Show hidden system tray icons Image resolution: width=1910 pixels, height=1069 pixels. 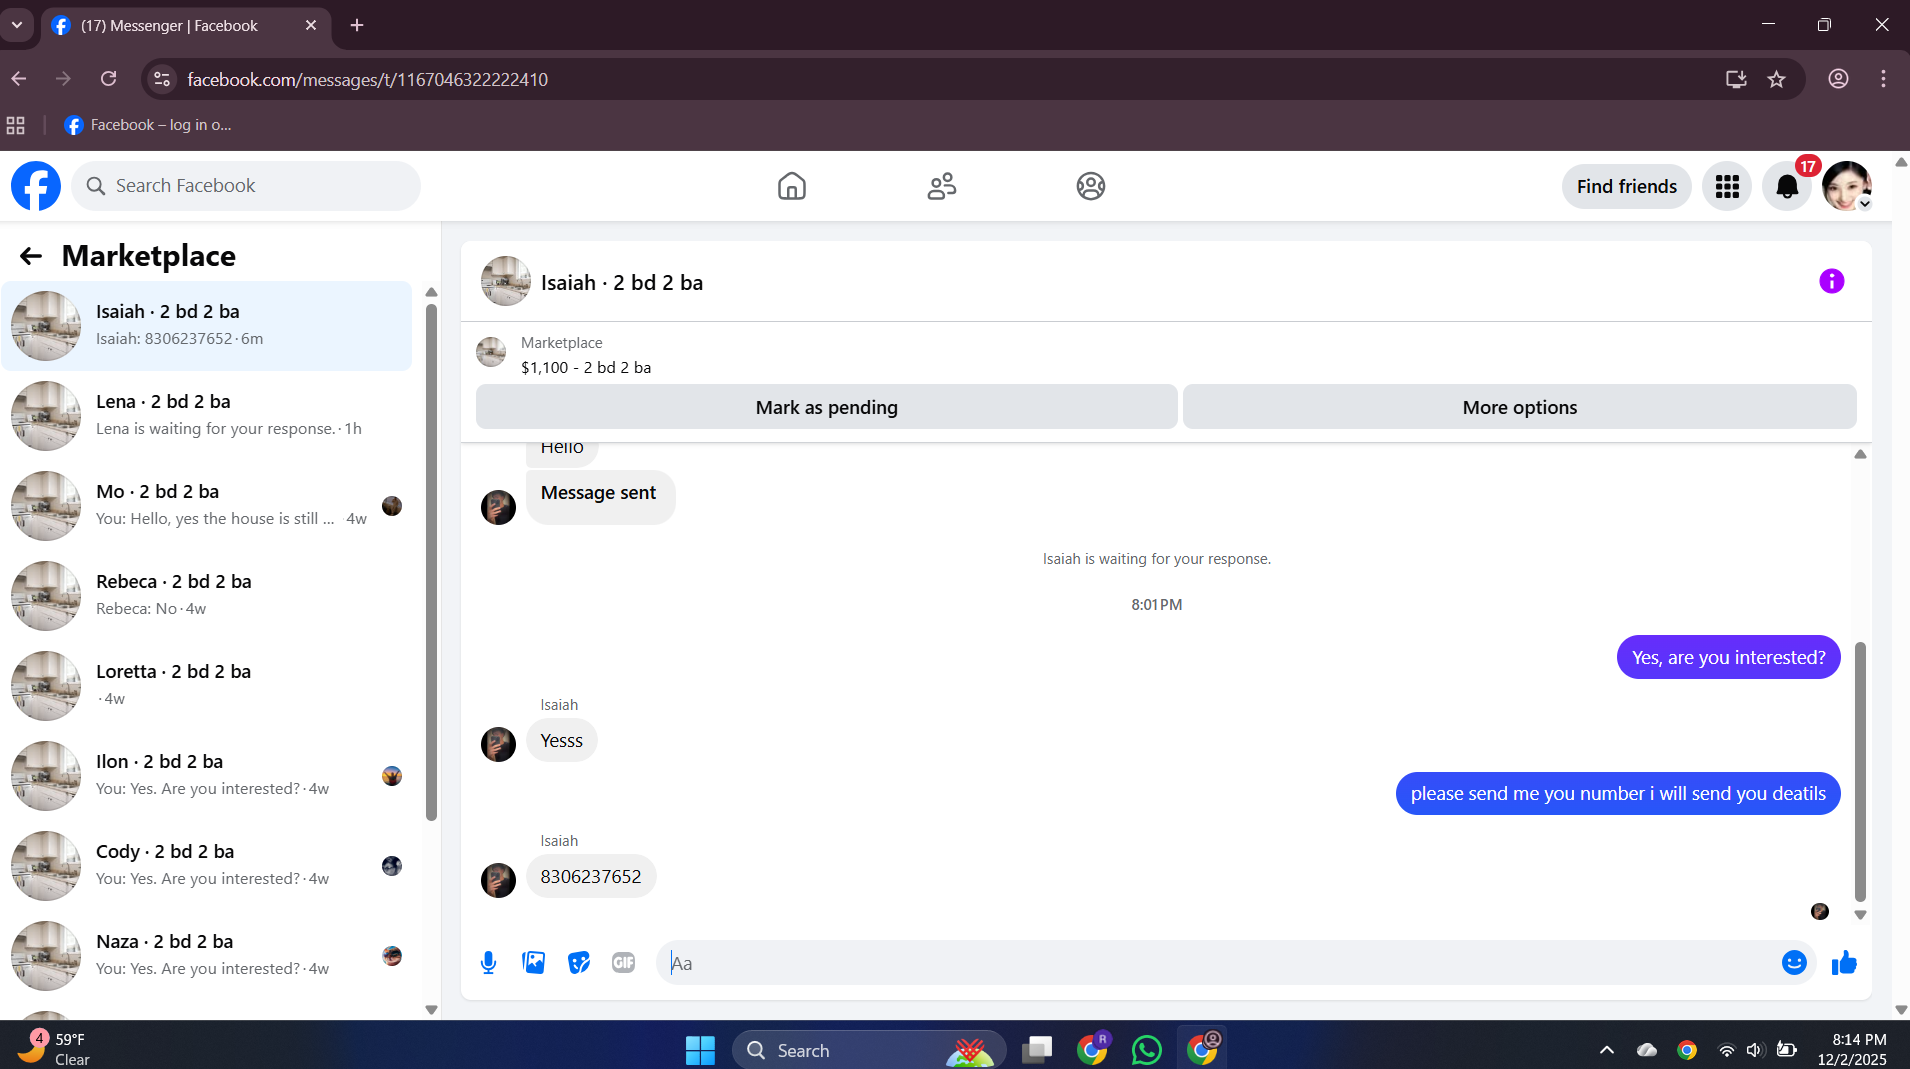1606,1050
